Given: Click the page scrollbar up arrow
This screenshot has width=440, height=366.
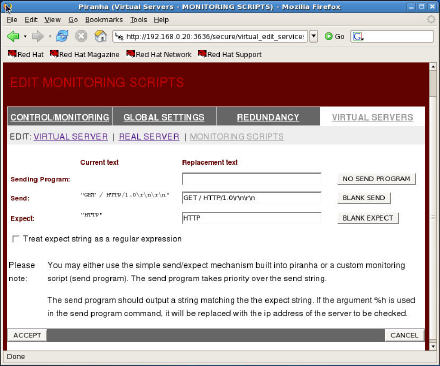Looking at the screenshot, I should (433, 67).
